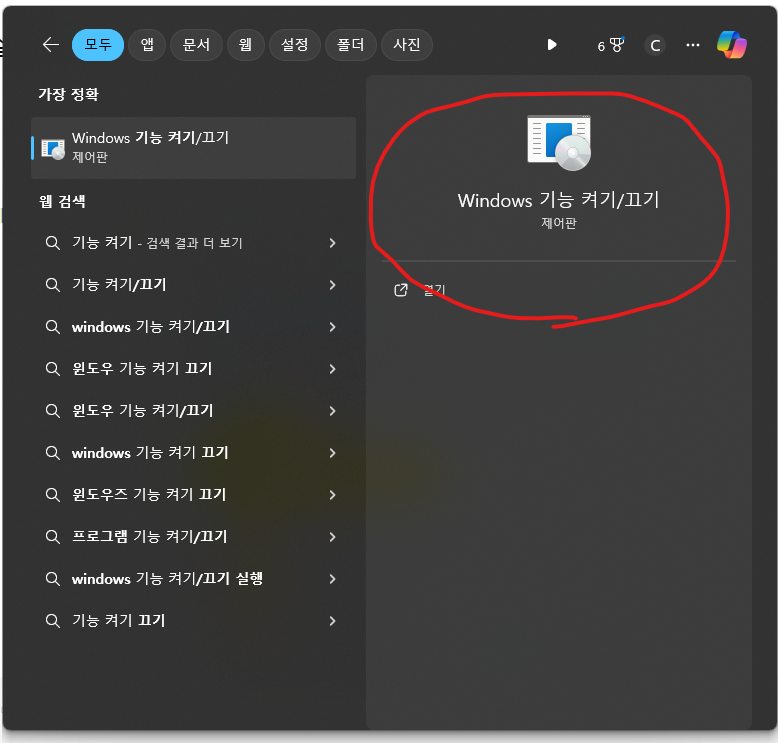Expand chevron for 'windows 기능 켜기/끄기 실행'
Image resolution: width=778 pixels, height=743 pixels.
332,579
